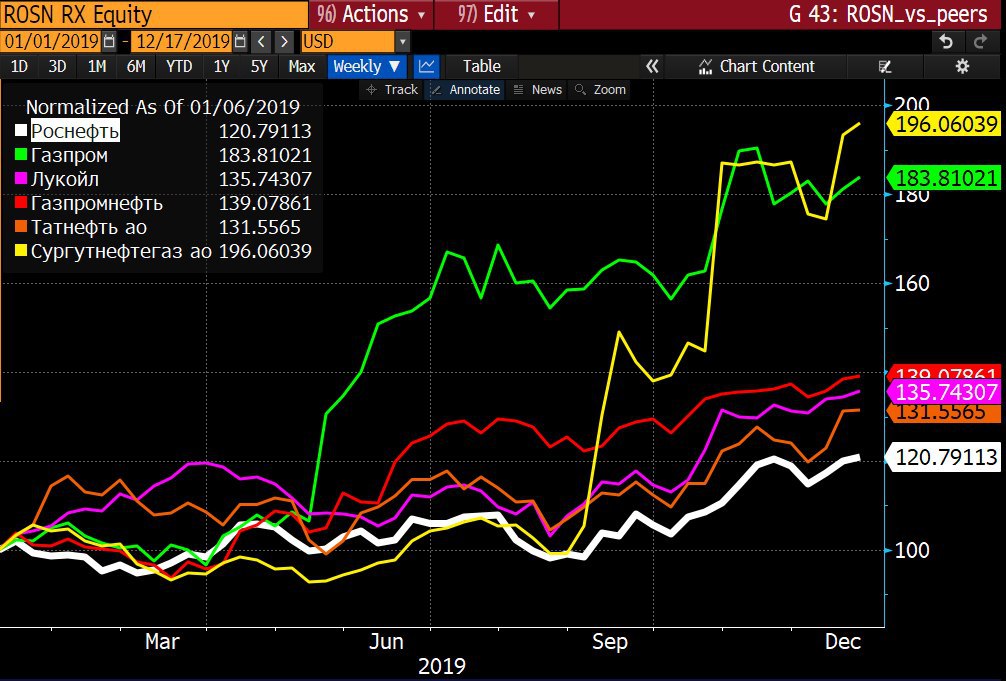
Task: Click the magenta Лукойл legend swatch
Action: pos(21,179)
